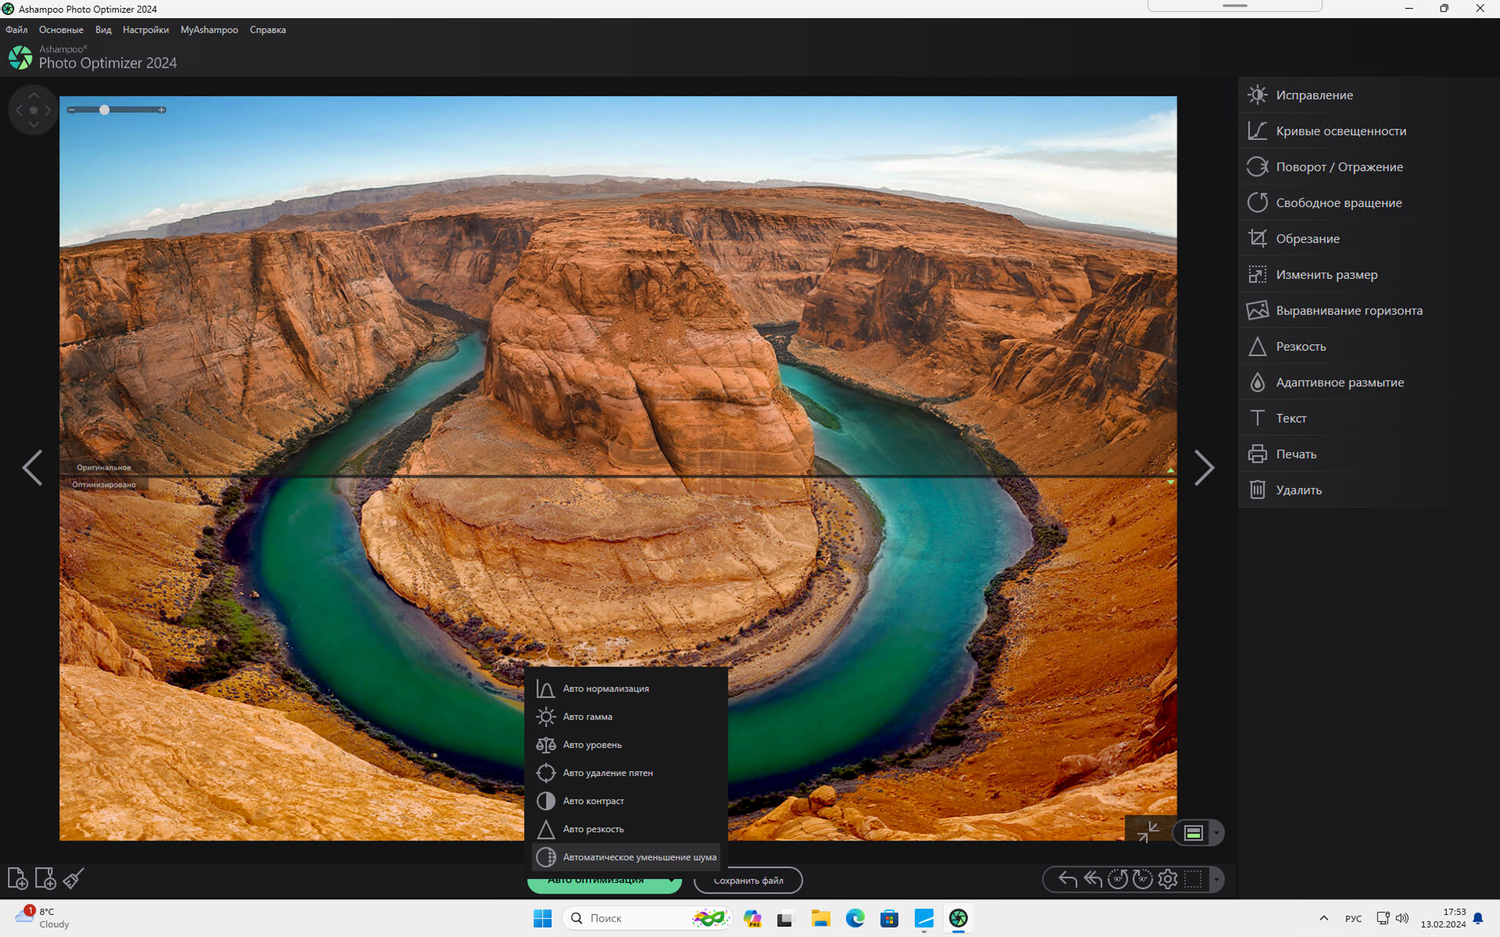Collapse the fullscreen view with shrink arrows

pyautogui.click(x=1148, y=832)
